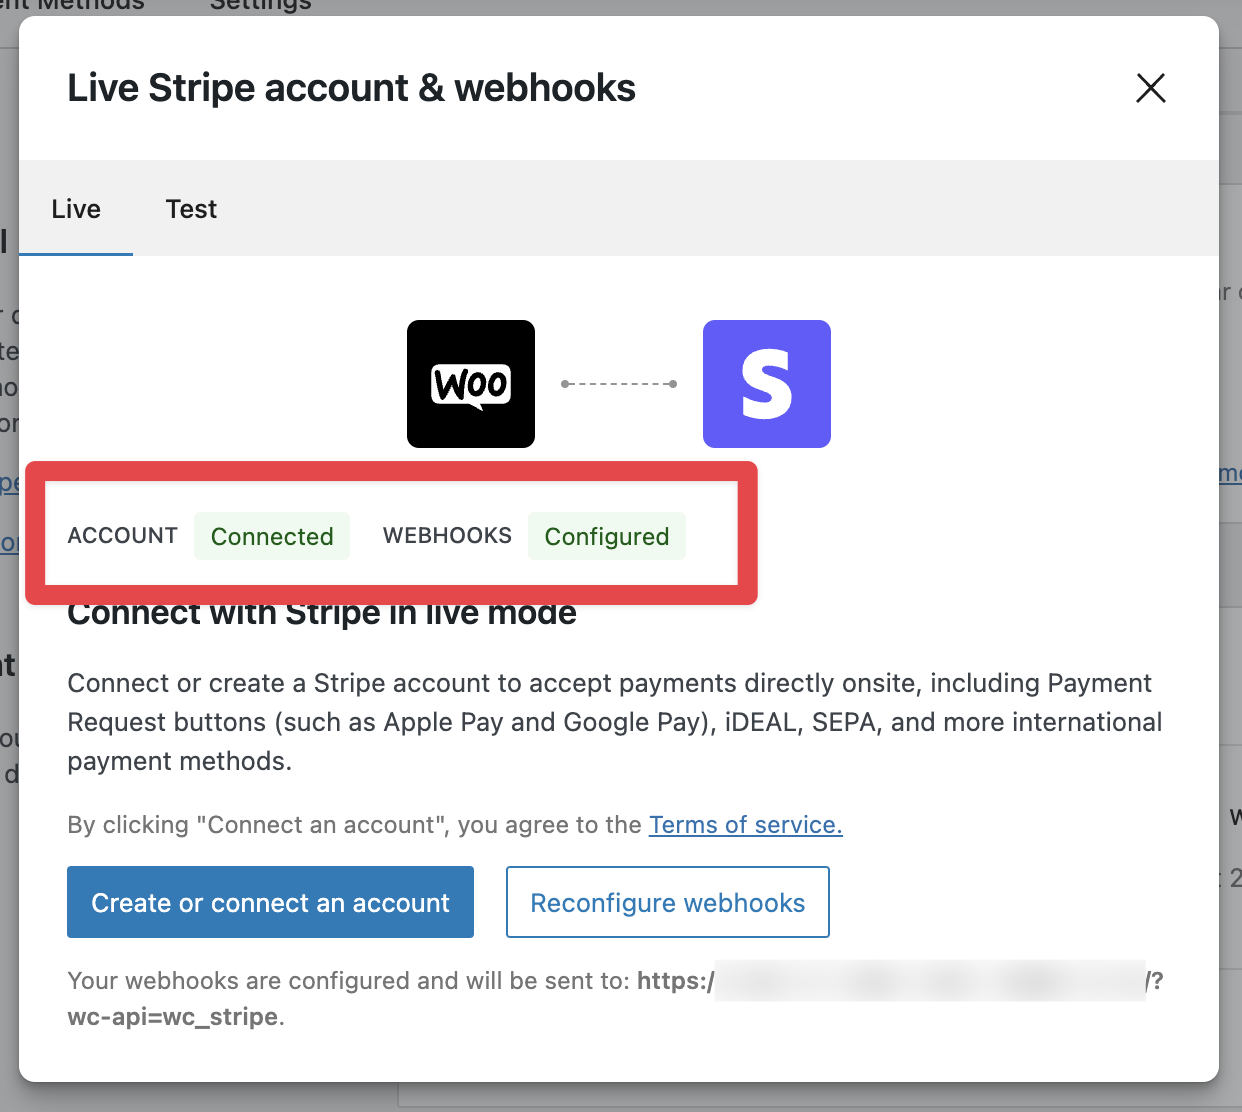Image resolution: width=1242 pixels, height=1112 pixels.
Task: Switch to the Test tab
Action: 191,209
